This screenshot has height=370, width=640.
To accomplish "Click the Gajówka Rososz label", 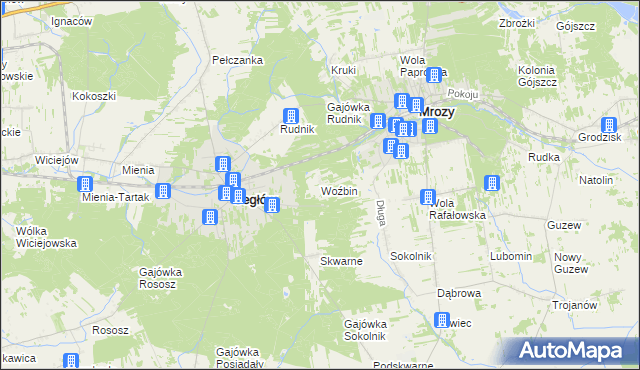I will tap(160, 278).
